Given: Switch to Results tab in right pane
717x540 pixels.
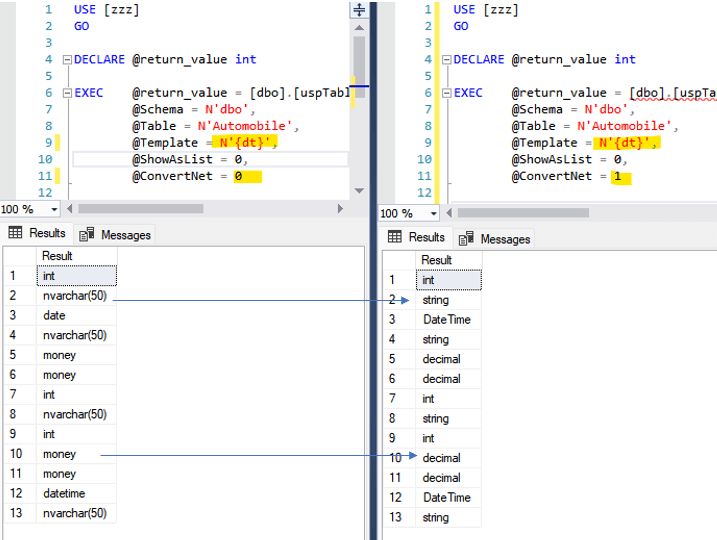Looking at the screenshot, I should tap(417, 237).
